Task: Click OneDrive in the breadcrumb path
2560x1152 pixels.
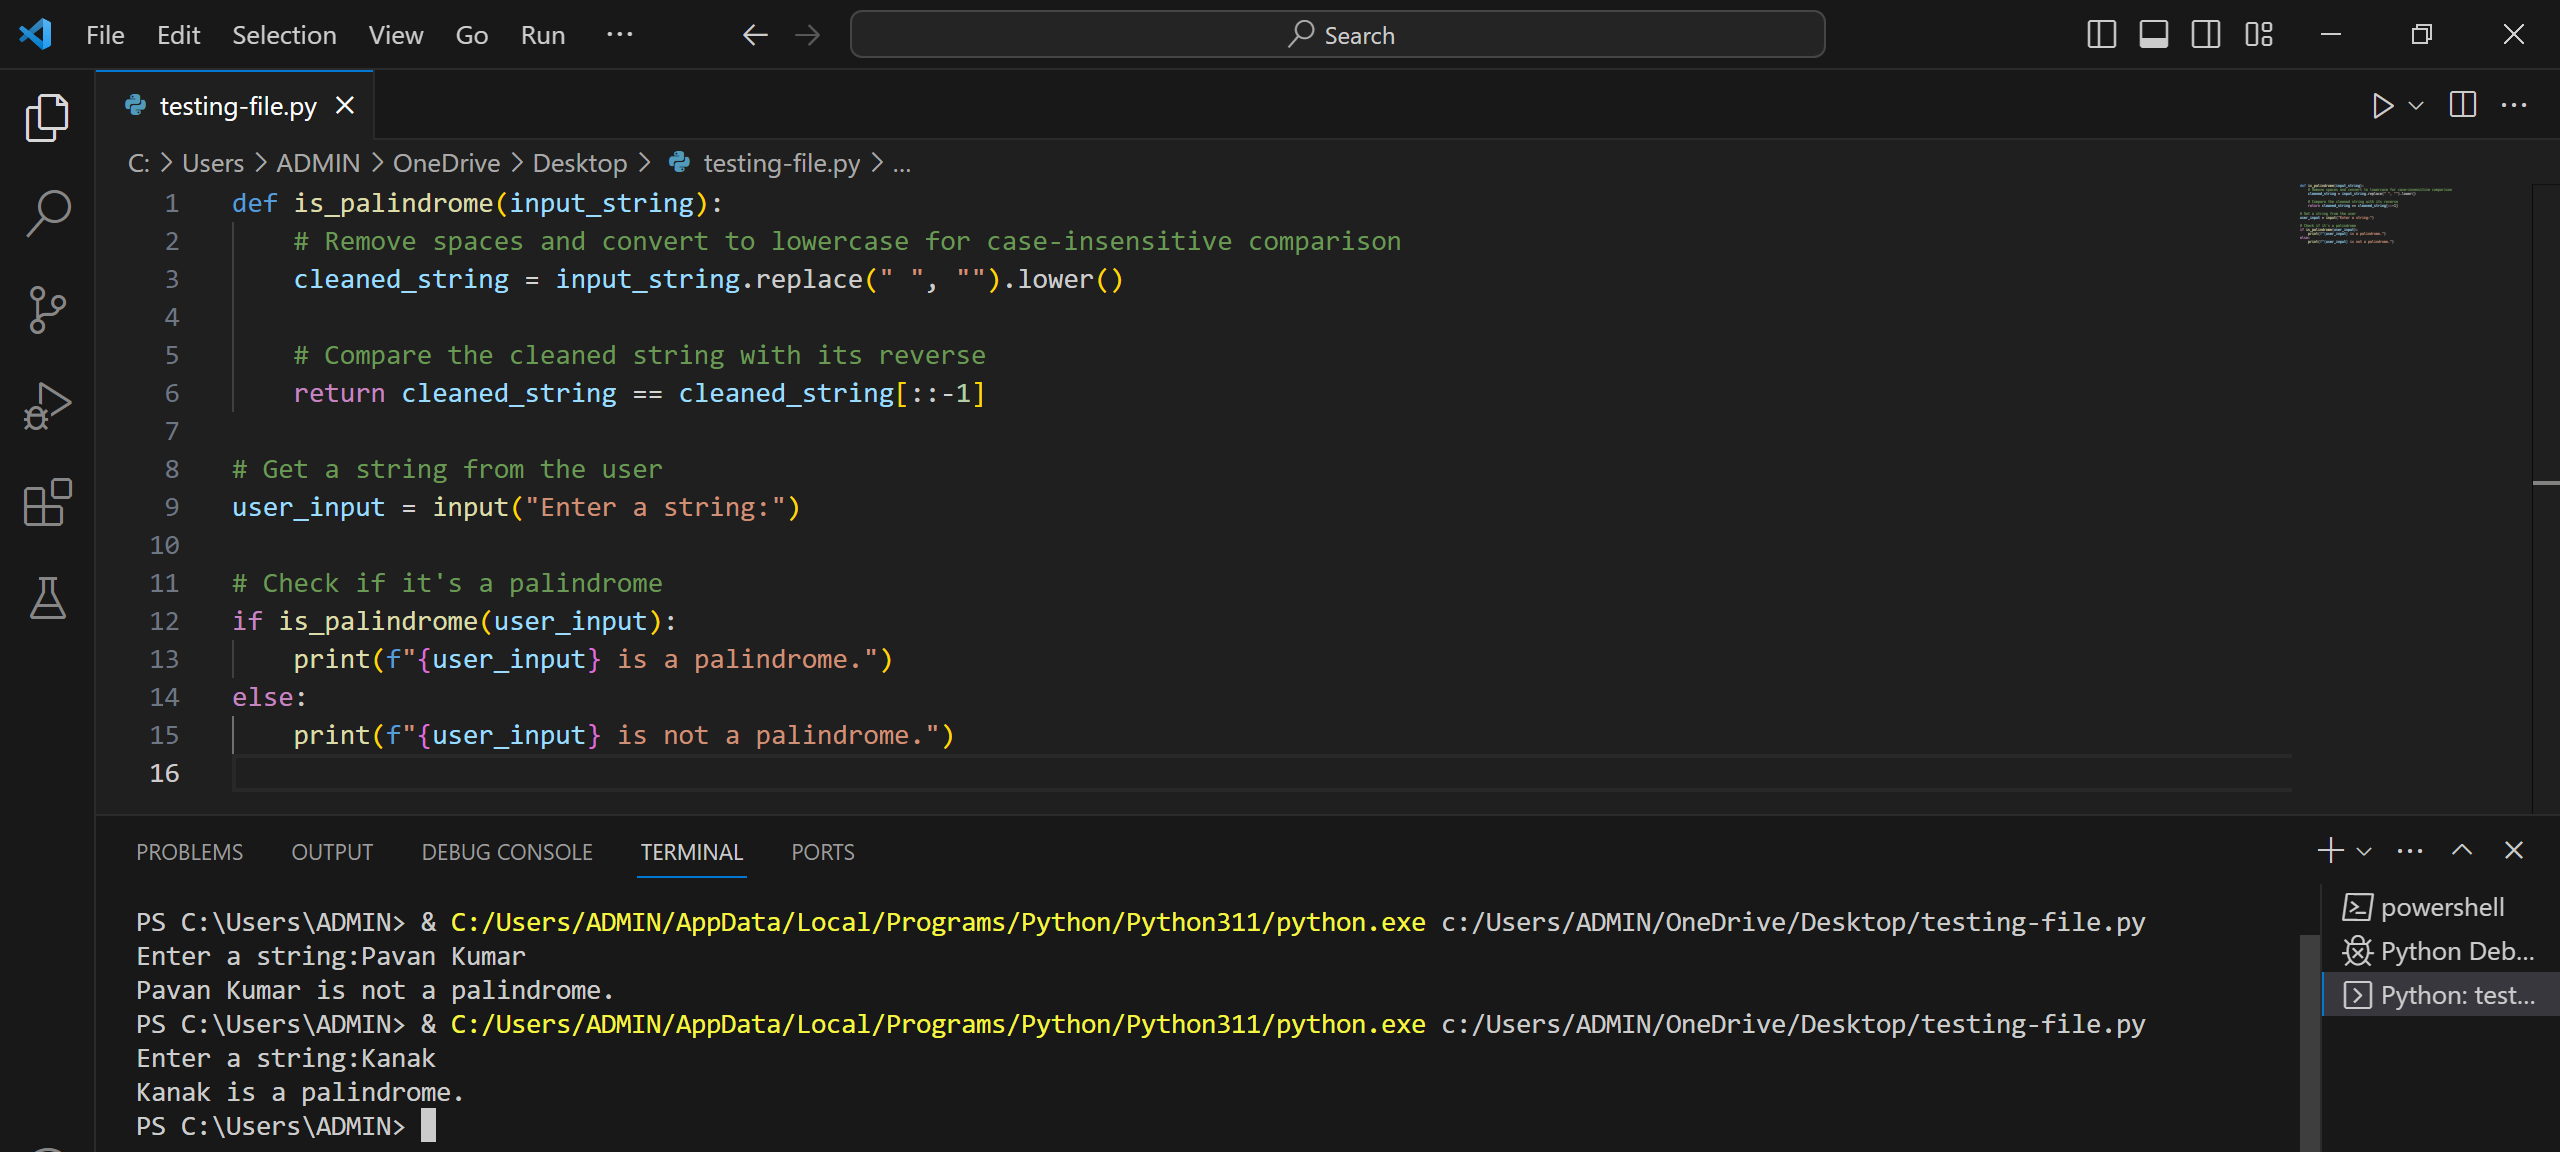Action: (x=446, y=163)
